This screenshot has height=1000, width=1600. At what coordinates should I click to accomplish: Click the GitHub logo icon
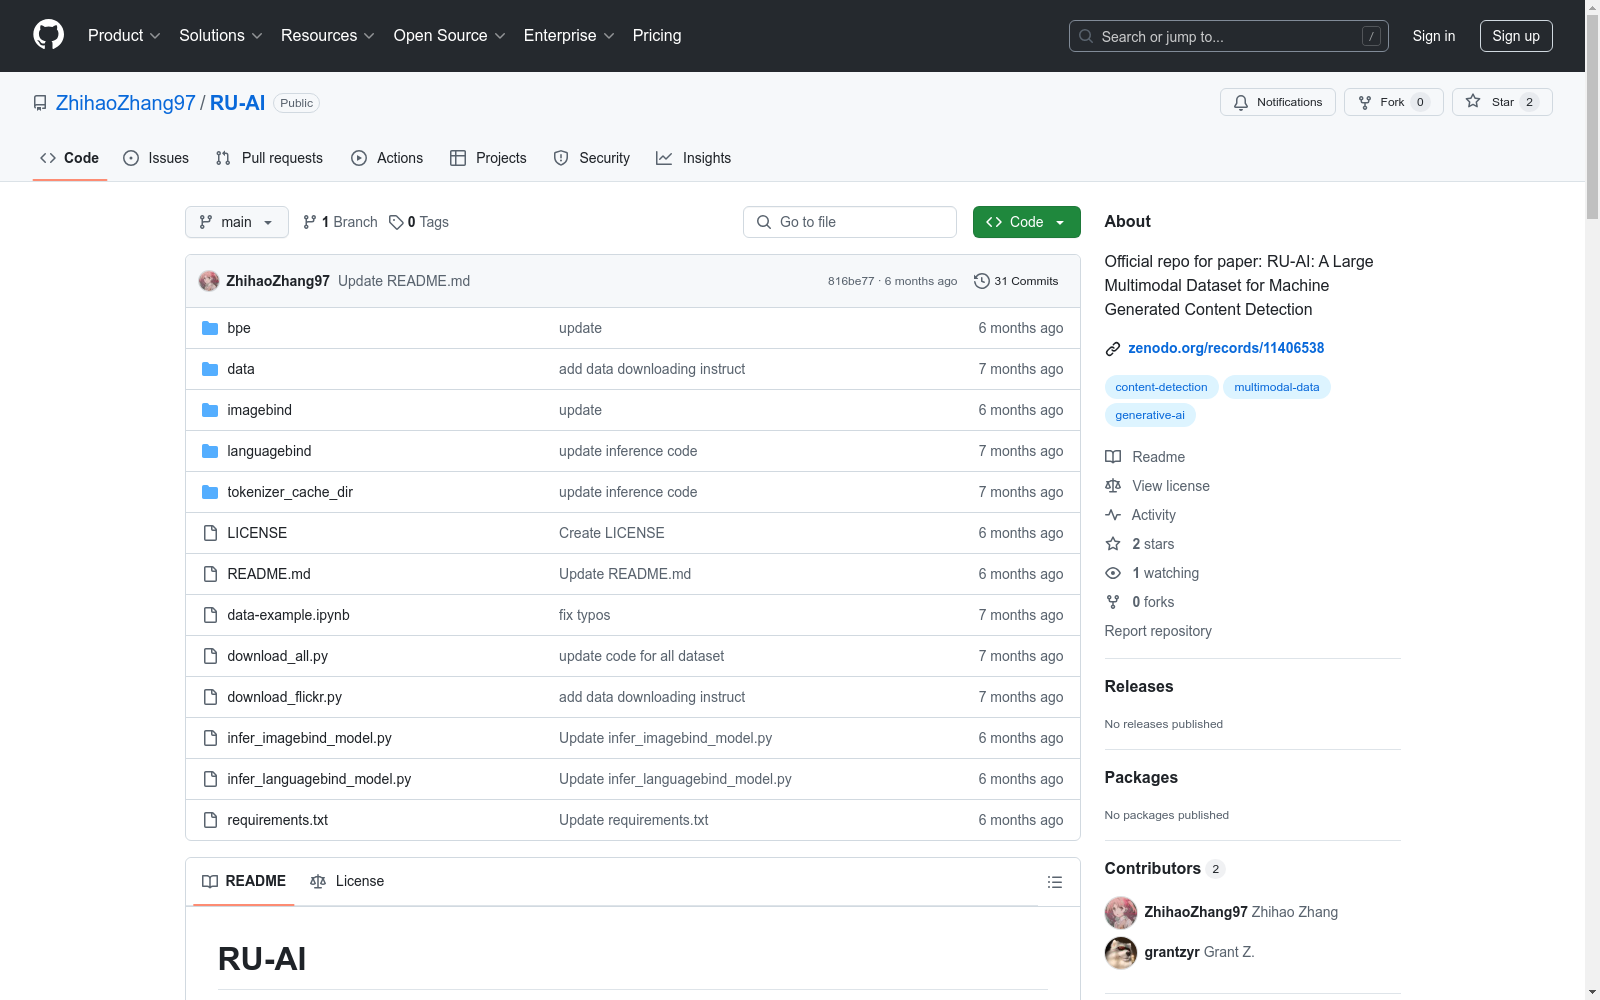pyautogui.click(x=48, y=35)
